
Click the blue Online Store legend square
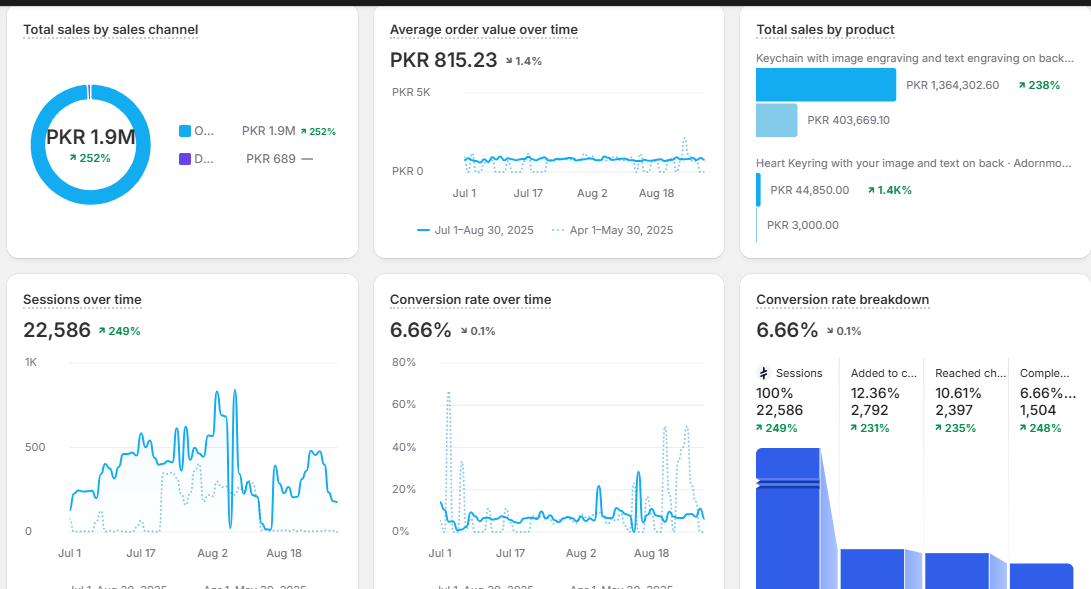click(x=184, y=131)
